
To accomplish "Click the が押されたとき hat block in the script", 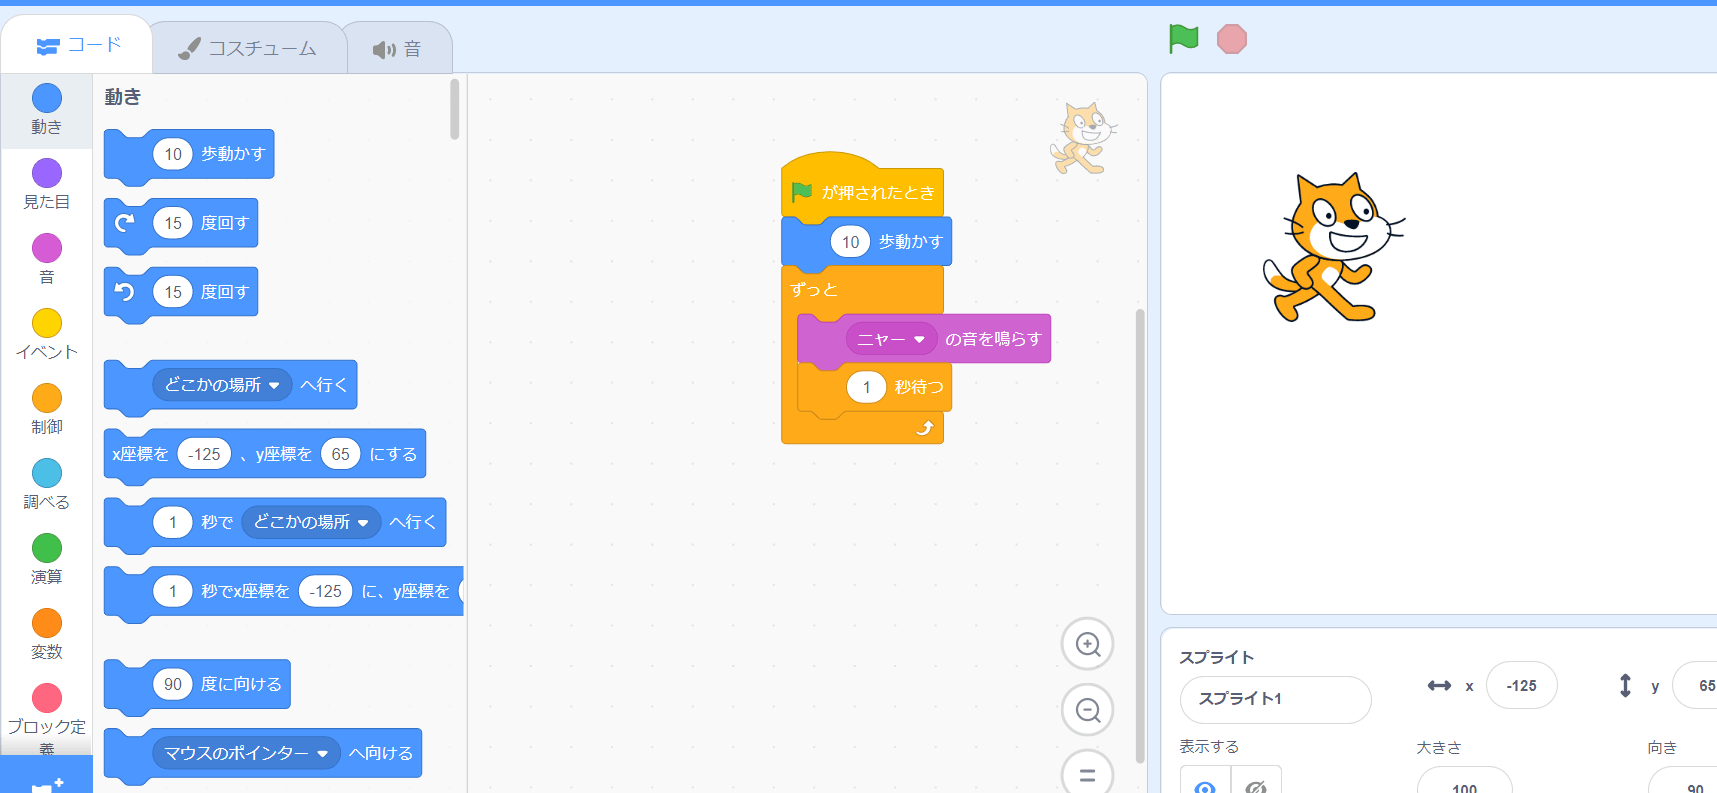I will coord(862,186).
